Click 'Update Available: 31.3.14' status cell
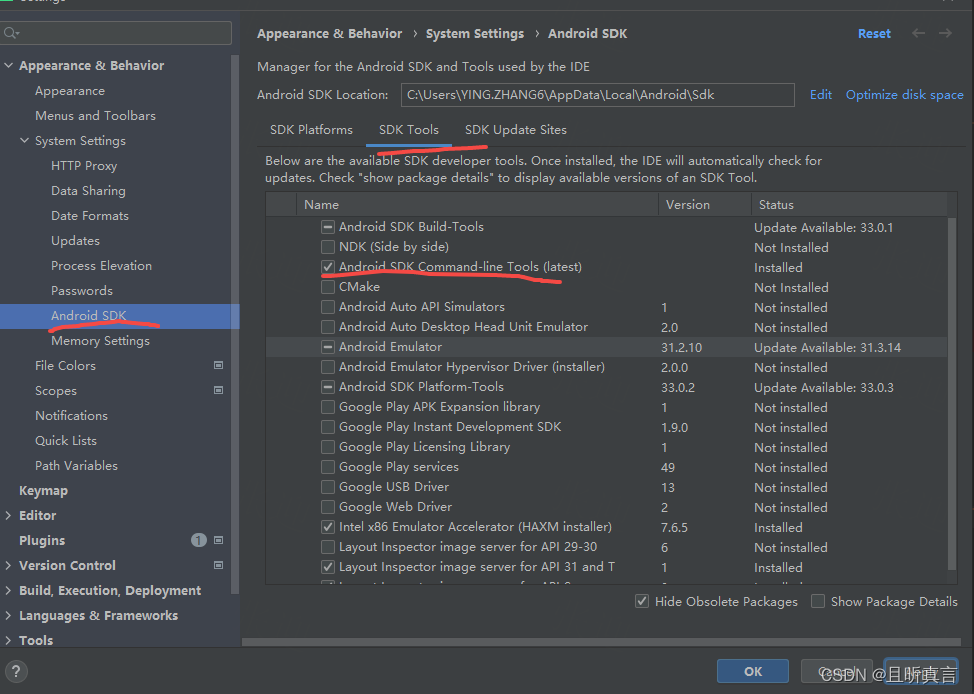 tap(827, 347)
